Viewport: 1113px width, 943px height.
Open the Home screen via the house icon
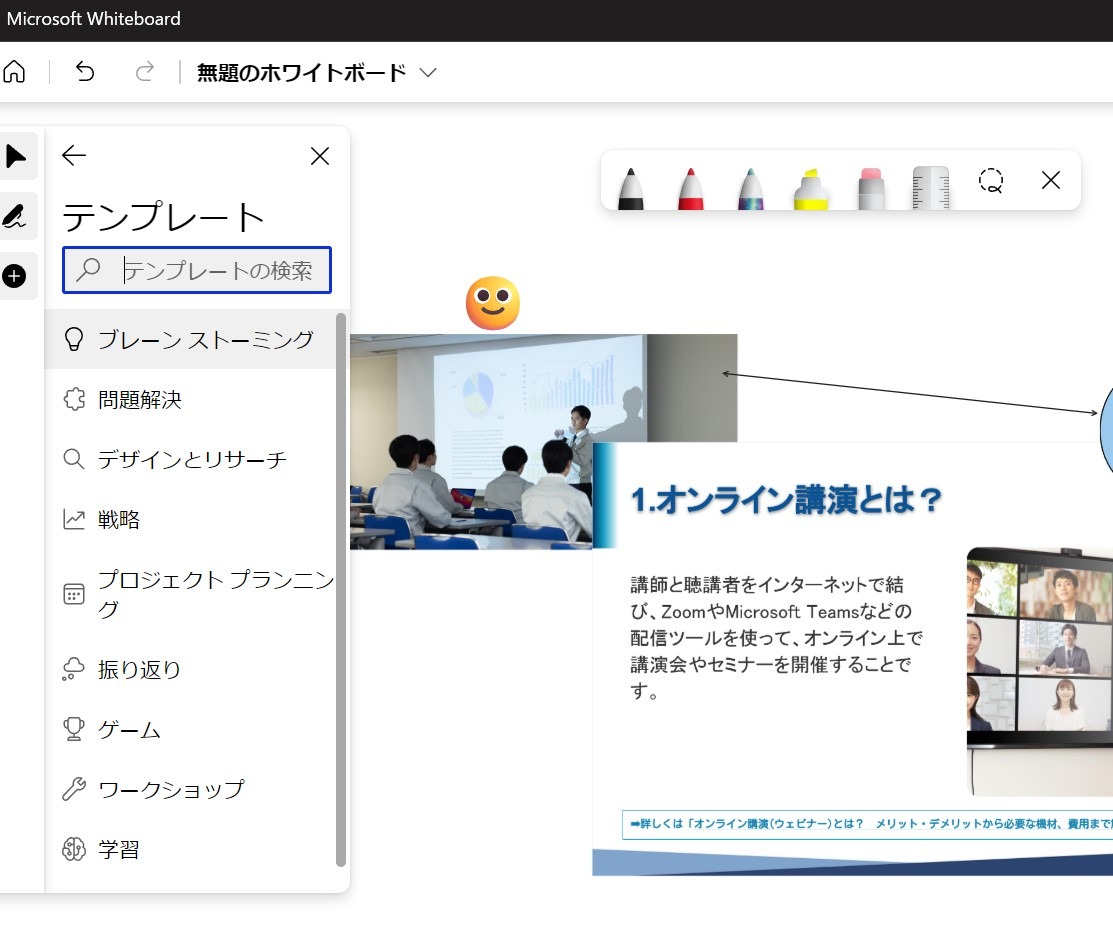click(x=14, y=72)
